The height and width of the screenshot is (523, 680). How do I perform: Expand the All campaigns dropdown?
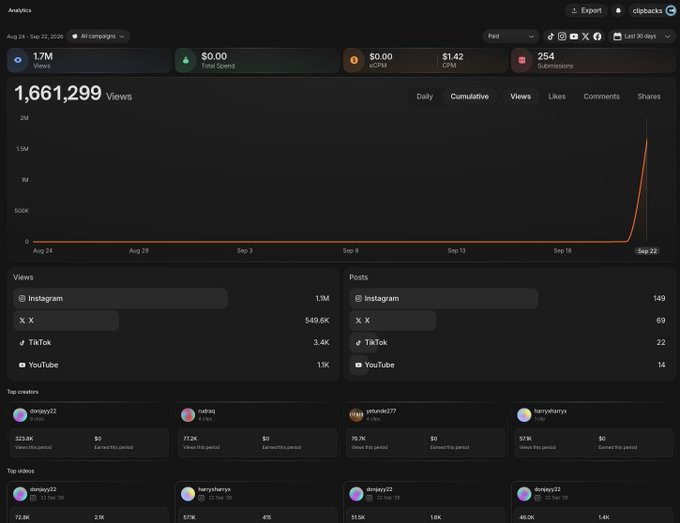[x=98, y=36]
